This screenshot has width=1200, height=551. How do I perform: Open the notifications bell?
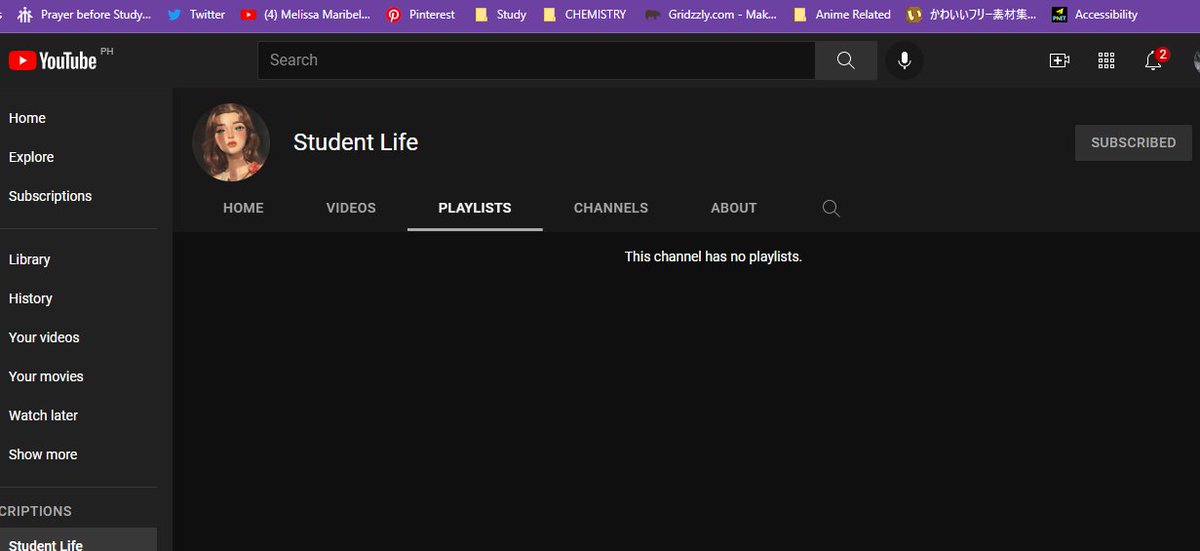pyautogui.click(x=1153, y=60)
